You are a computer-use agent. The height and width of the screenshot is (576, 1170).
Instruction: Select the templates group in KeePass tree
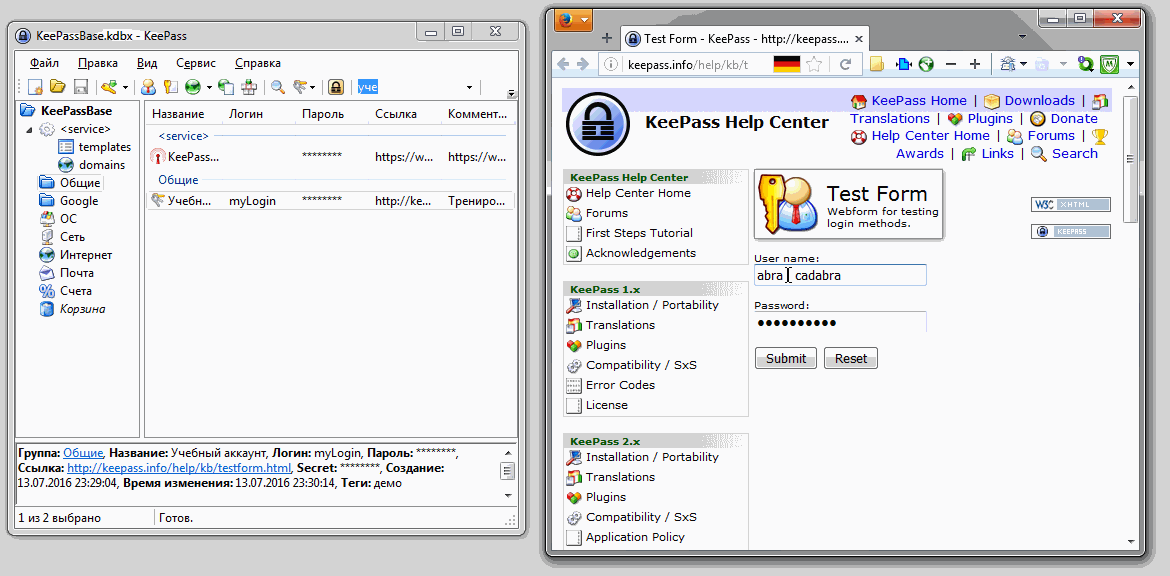pos(104,147)
